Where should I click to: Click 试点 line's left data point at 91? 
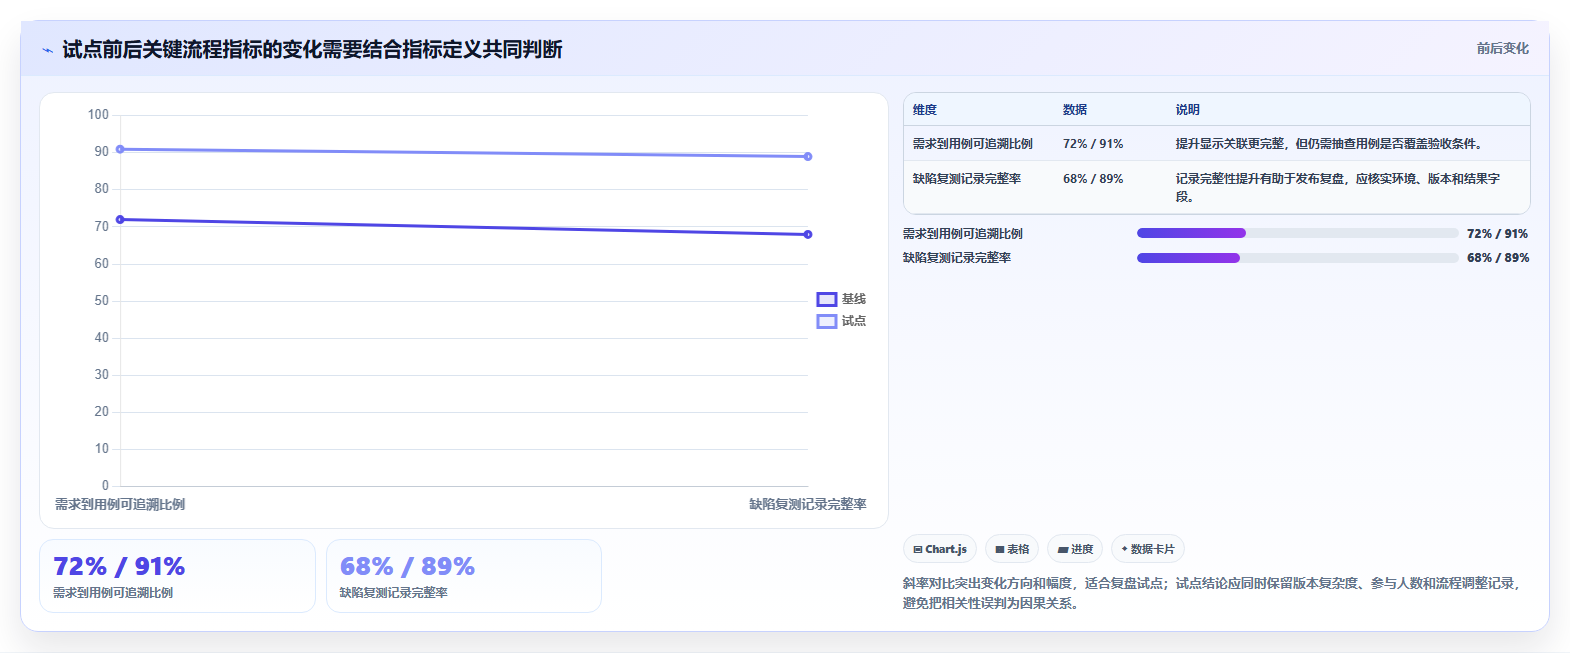pyautogui.click(x=120, y=149)
